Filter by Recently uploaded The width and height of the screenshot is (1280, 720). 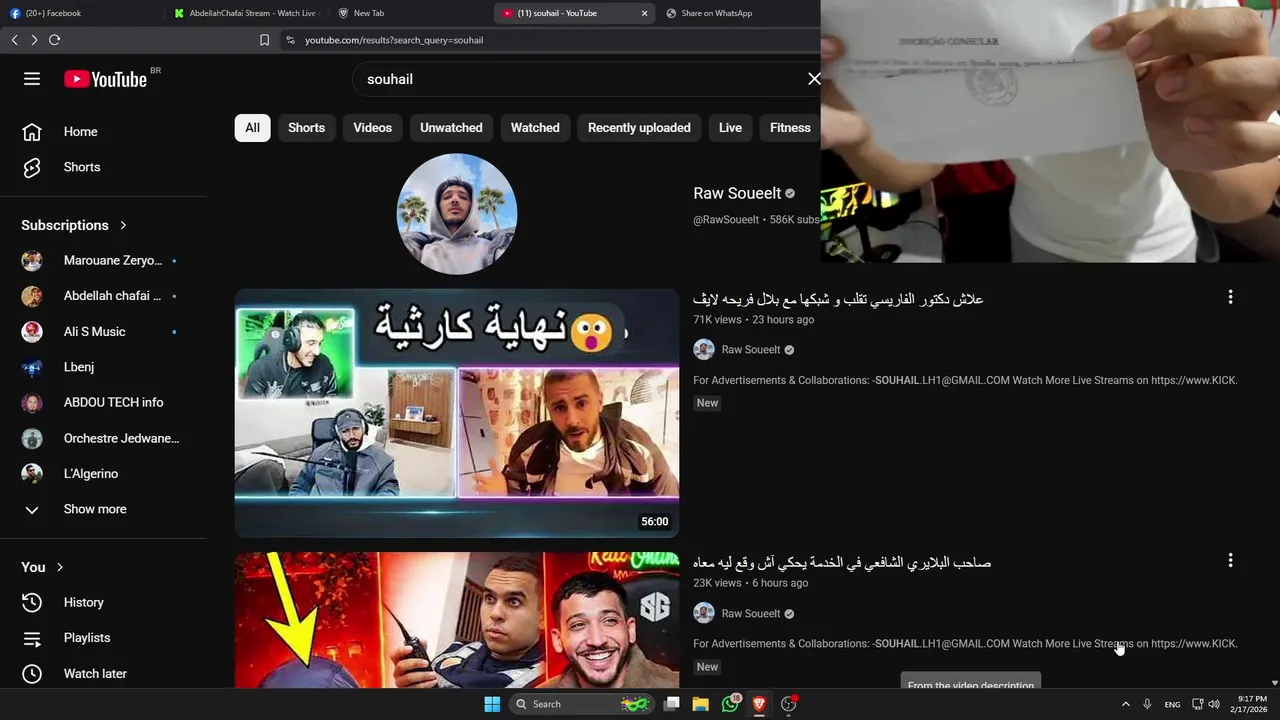click(639, 128)
